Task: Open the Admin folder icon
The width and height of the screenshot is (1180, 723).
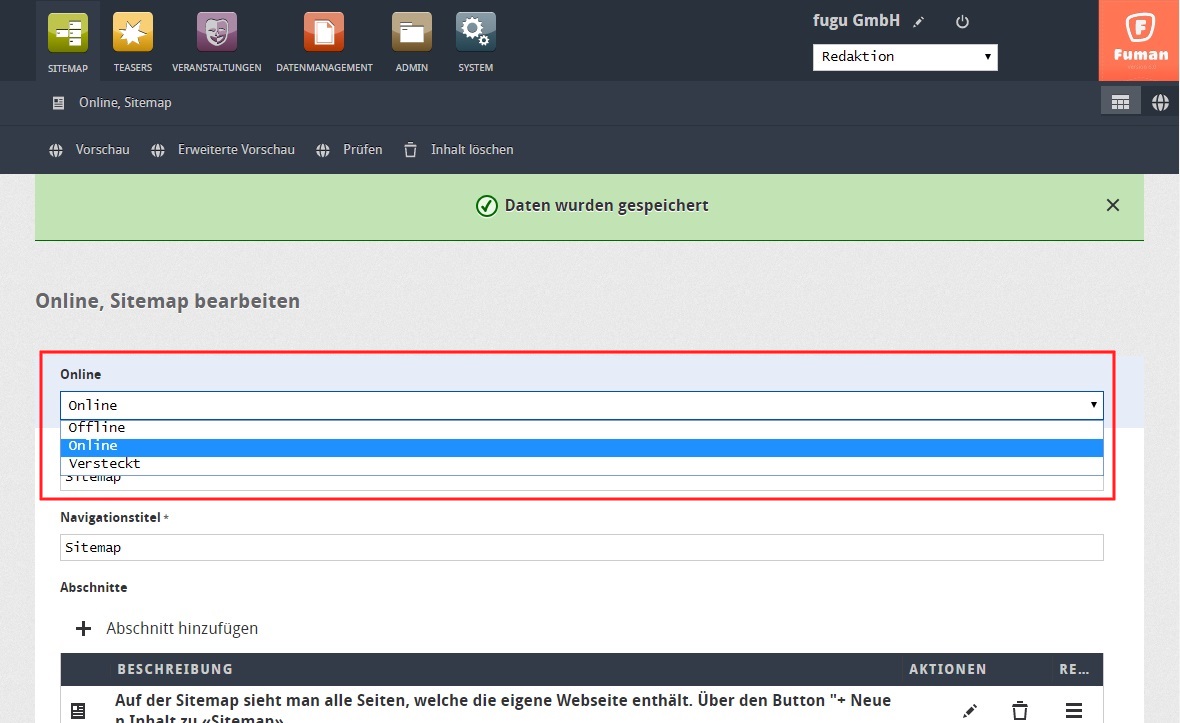Action: [412, 33]
